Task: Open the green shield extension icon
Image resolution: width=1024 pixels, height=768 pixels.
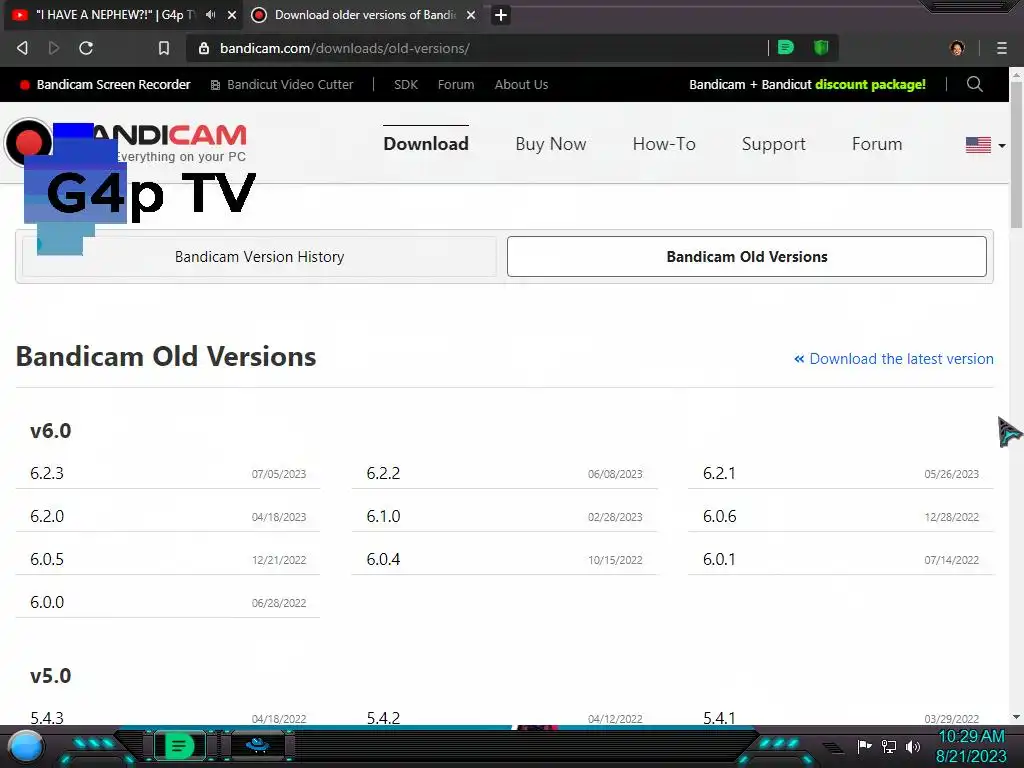Action: point(821,48)
